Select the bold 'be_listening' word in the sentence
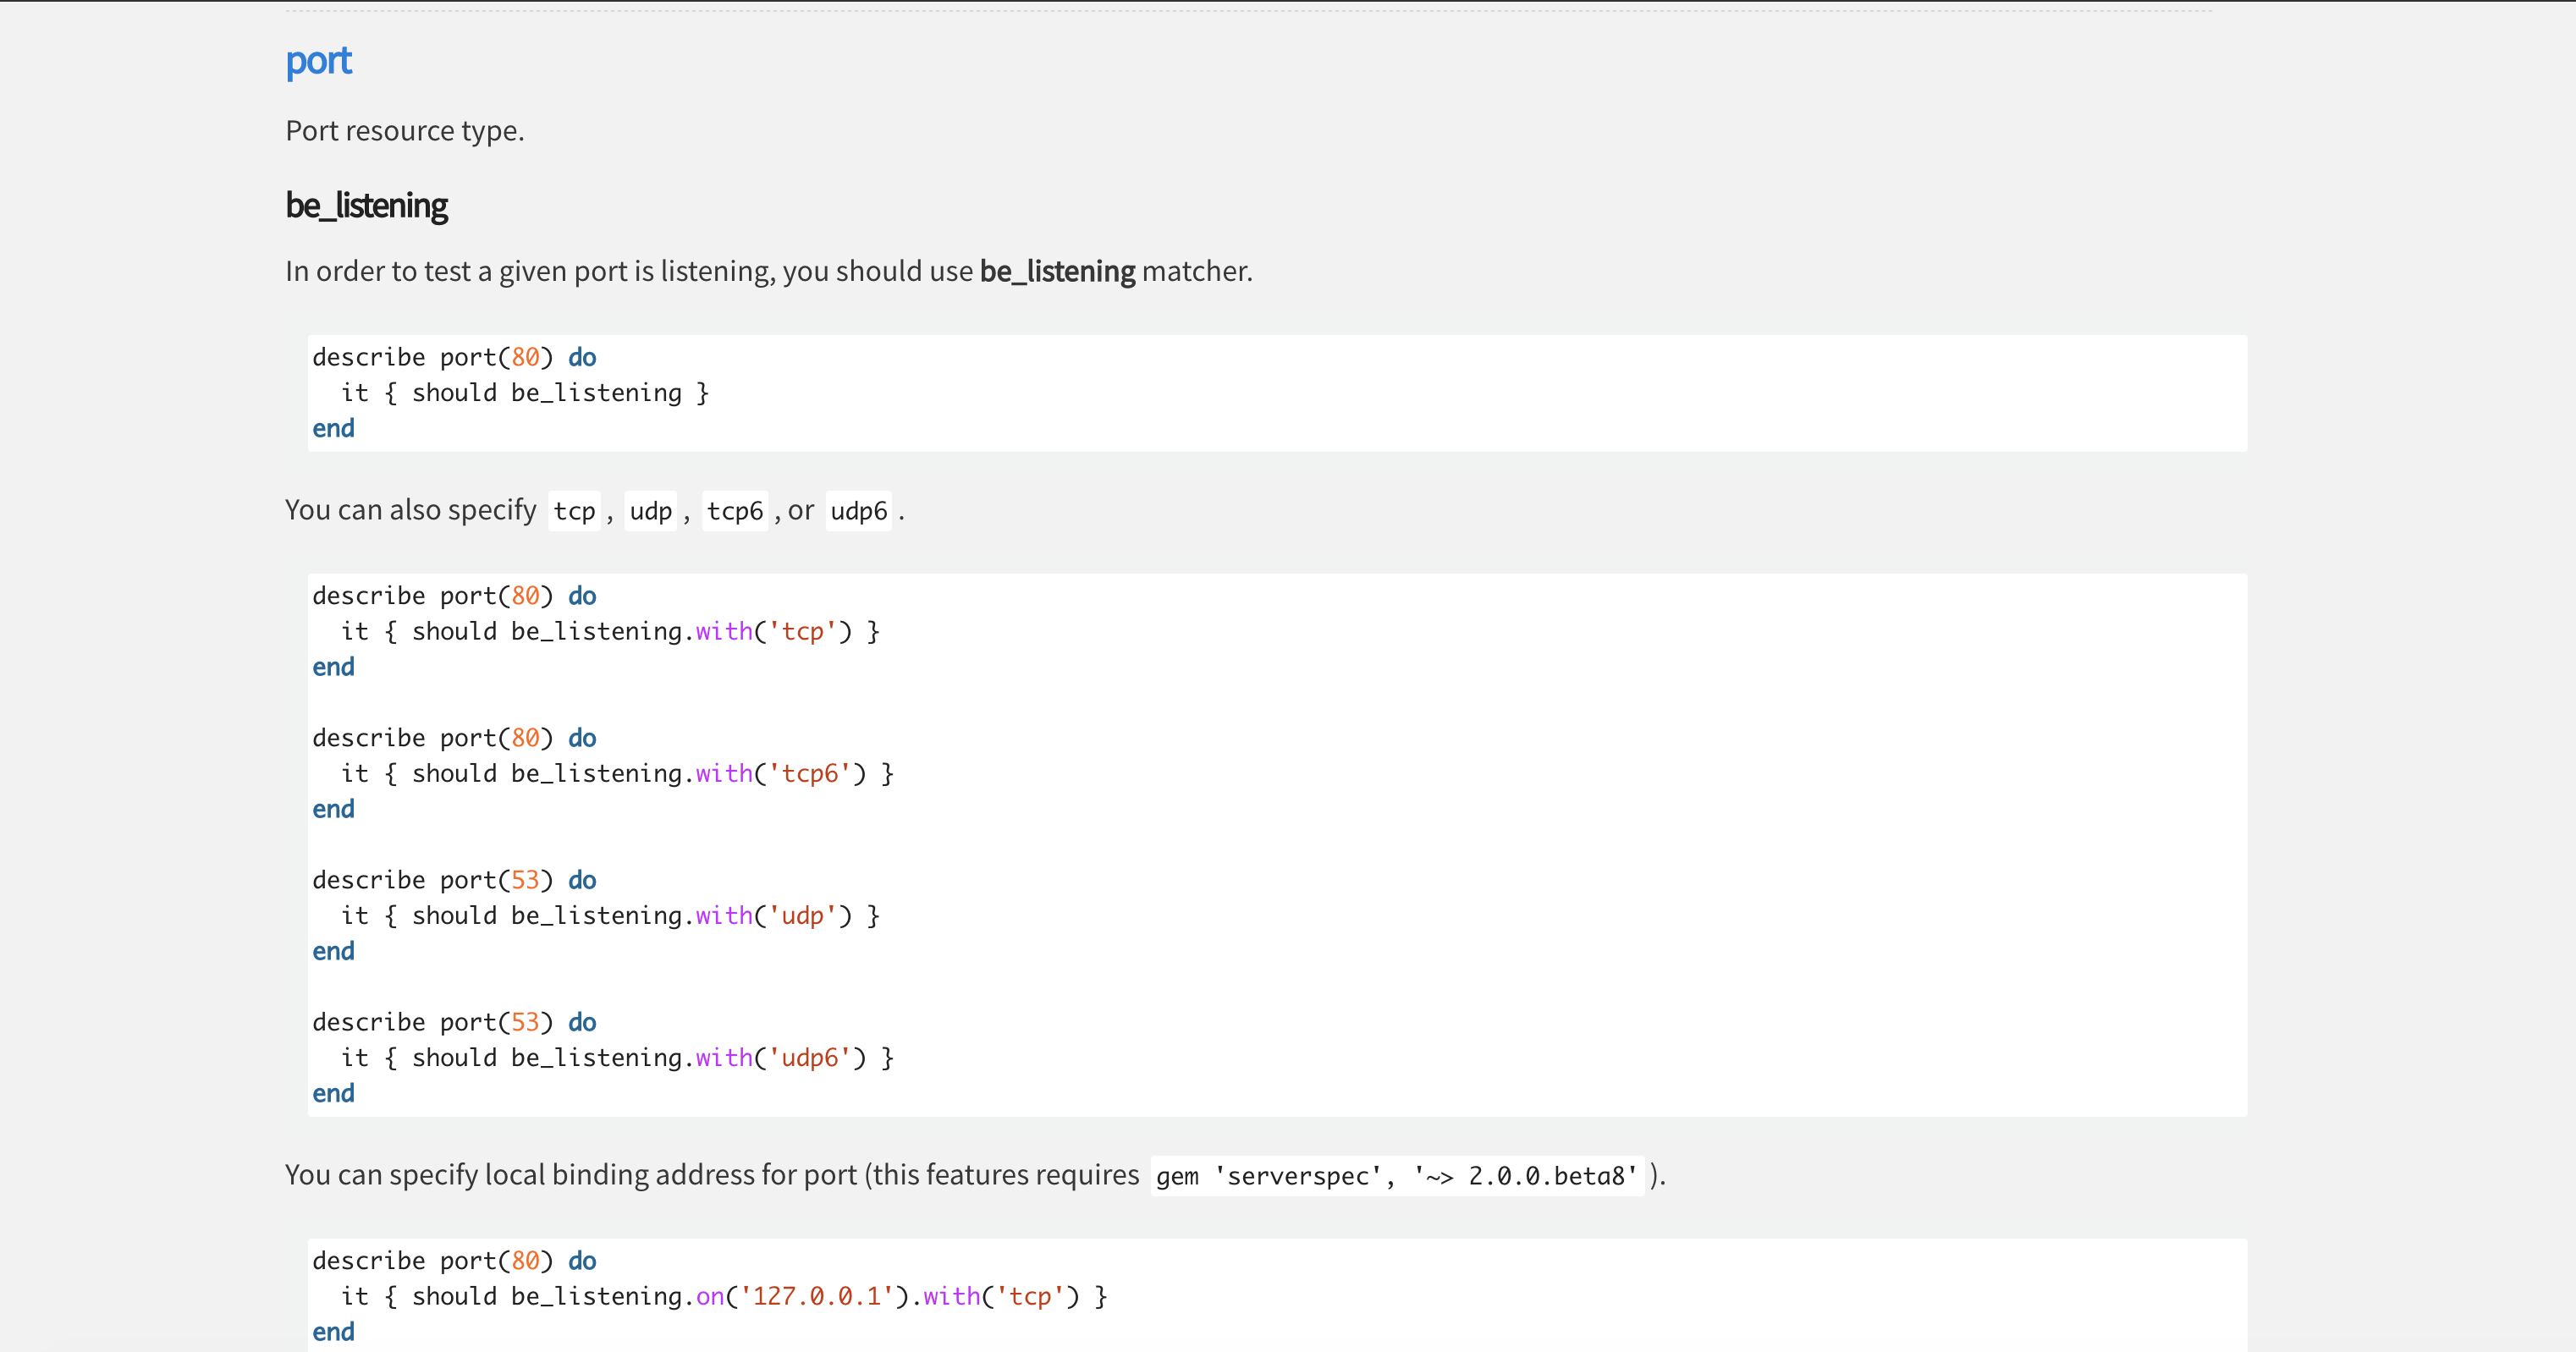Image resolution: width=2576 pixels, height=1352 pixels. (x=1057, y=271)
